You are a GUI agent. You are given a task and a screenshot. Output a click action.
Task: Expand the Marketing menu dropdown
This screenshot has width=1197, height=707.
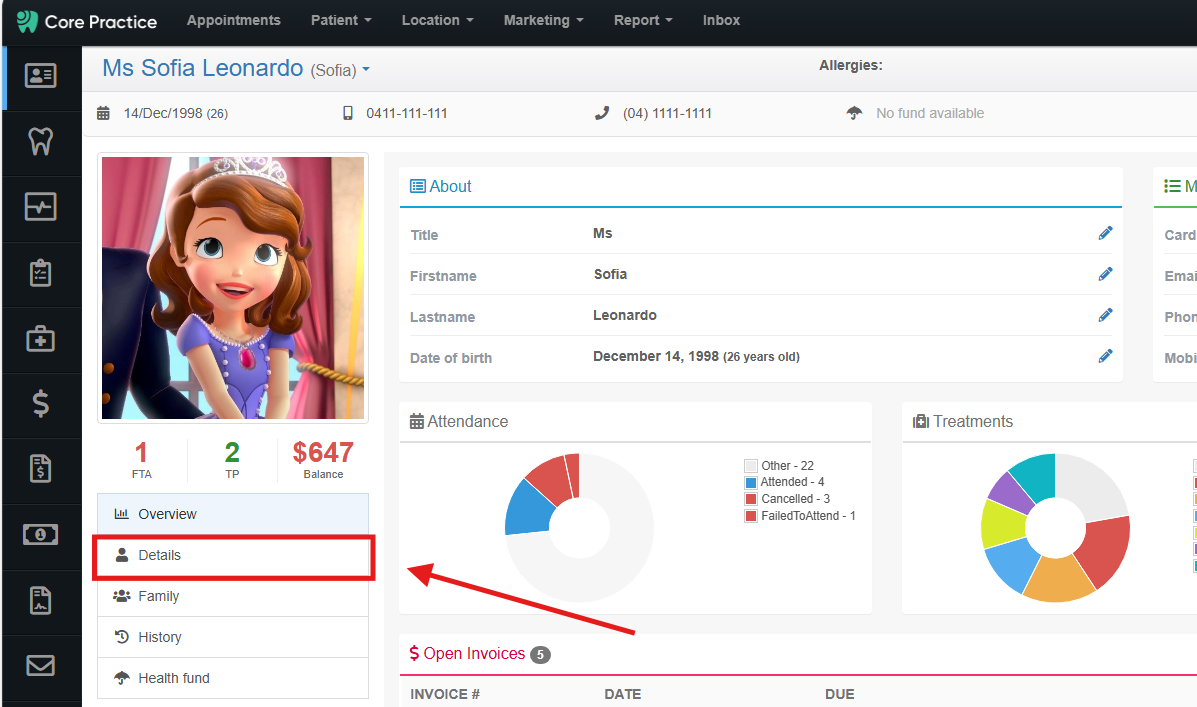pyautogui.click(x=544, y=21)
